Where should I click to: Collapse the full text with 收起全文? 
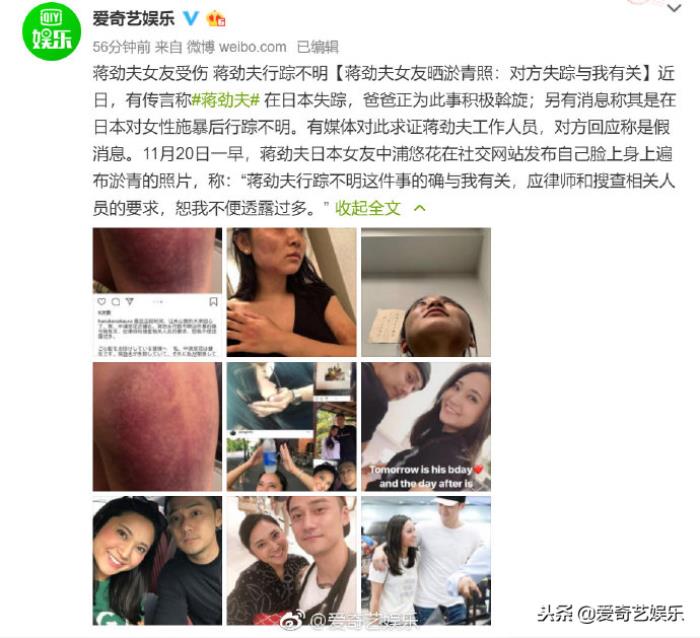pos(368,208)
